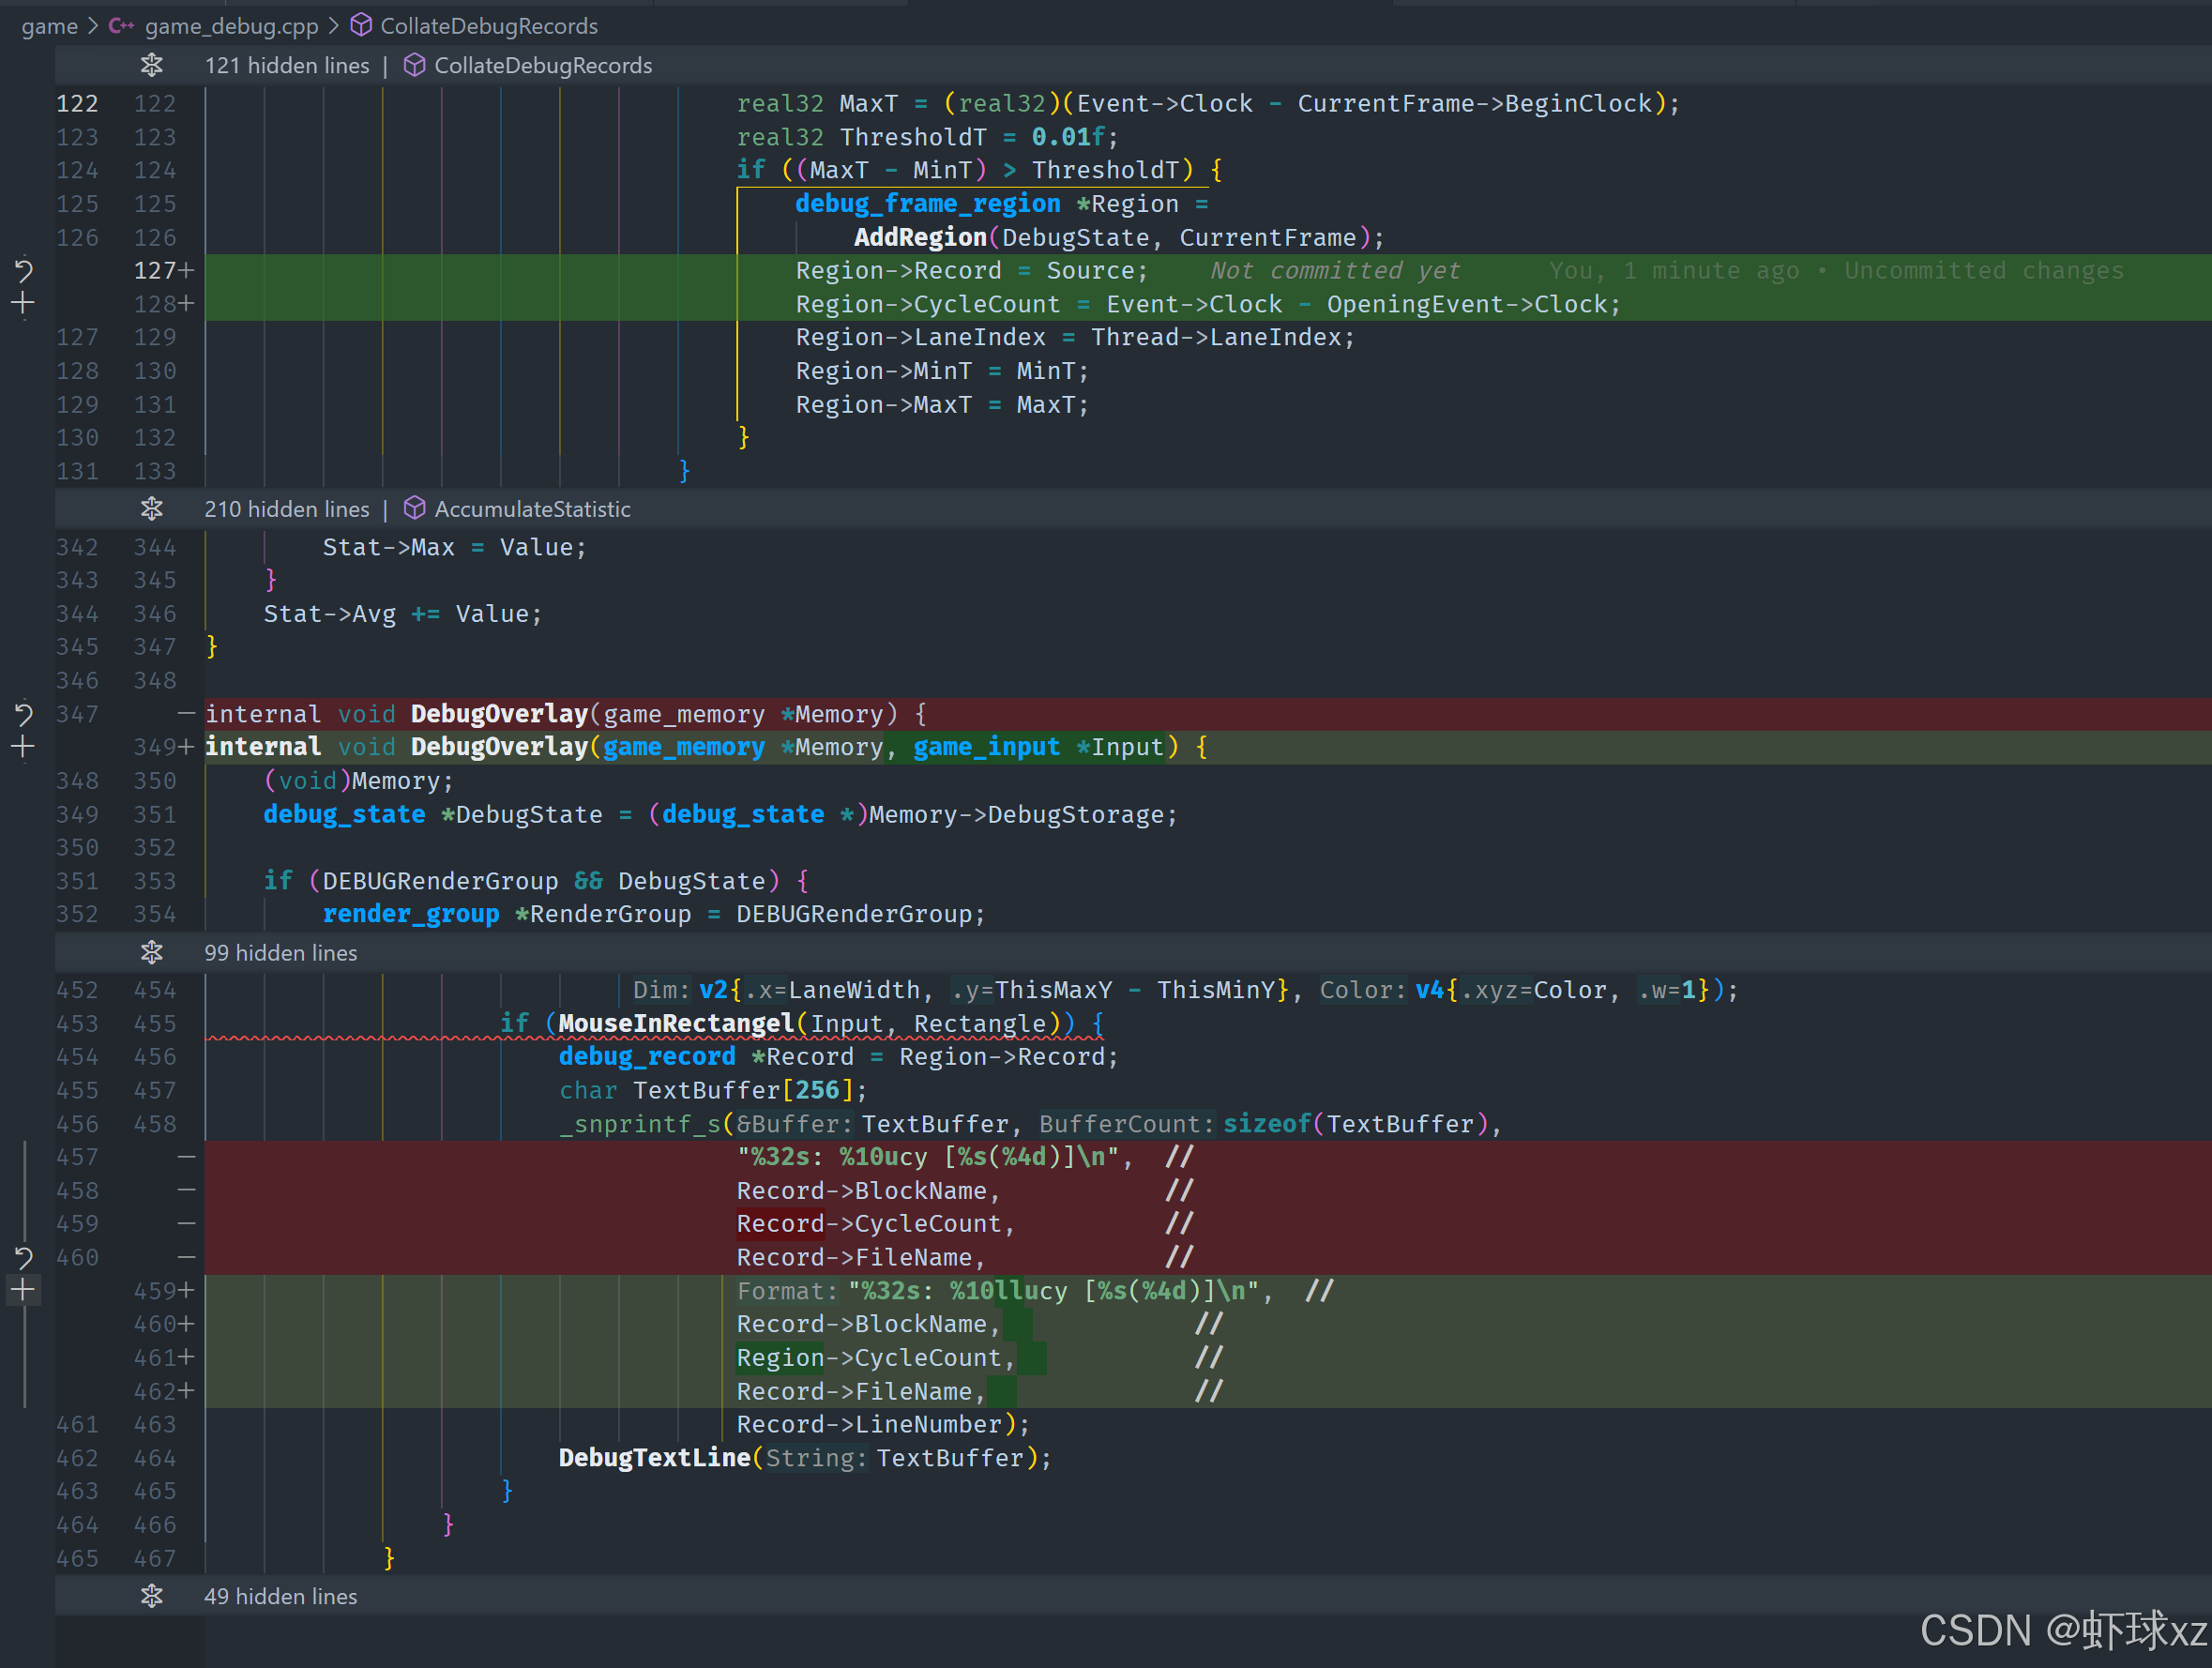
Task: Click the cube icon beside CollateDebugRecords in fold bar
Action: pos(414,66)
